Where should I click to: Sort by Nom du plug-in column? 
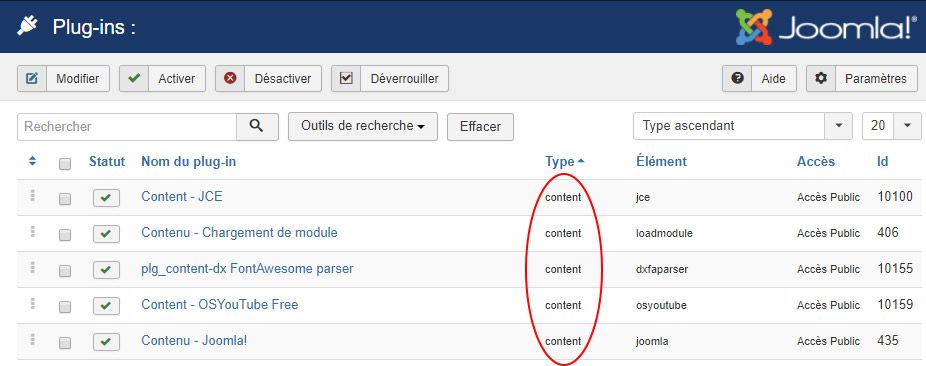point(188,161)
